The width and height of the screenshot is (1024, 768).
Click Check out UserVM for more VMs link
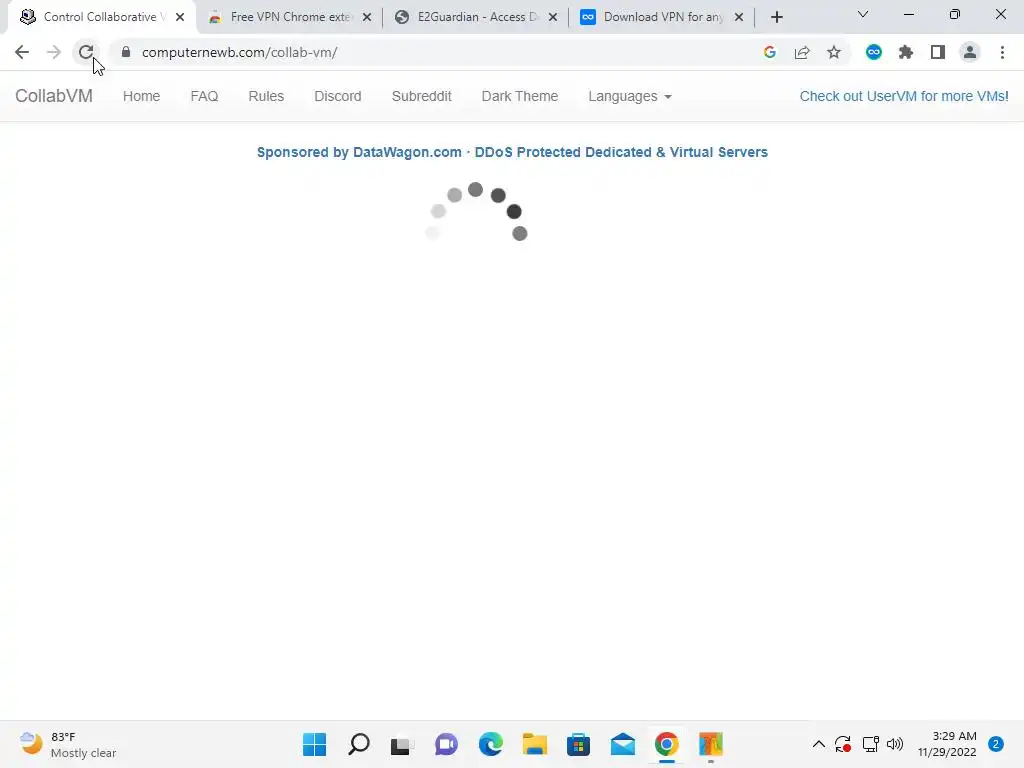(x=904, y=96)
